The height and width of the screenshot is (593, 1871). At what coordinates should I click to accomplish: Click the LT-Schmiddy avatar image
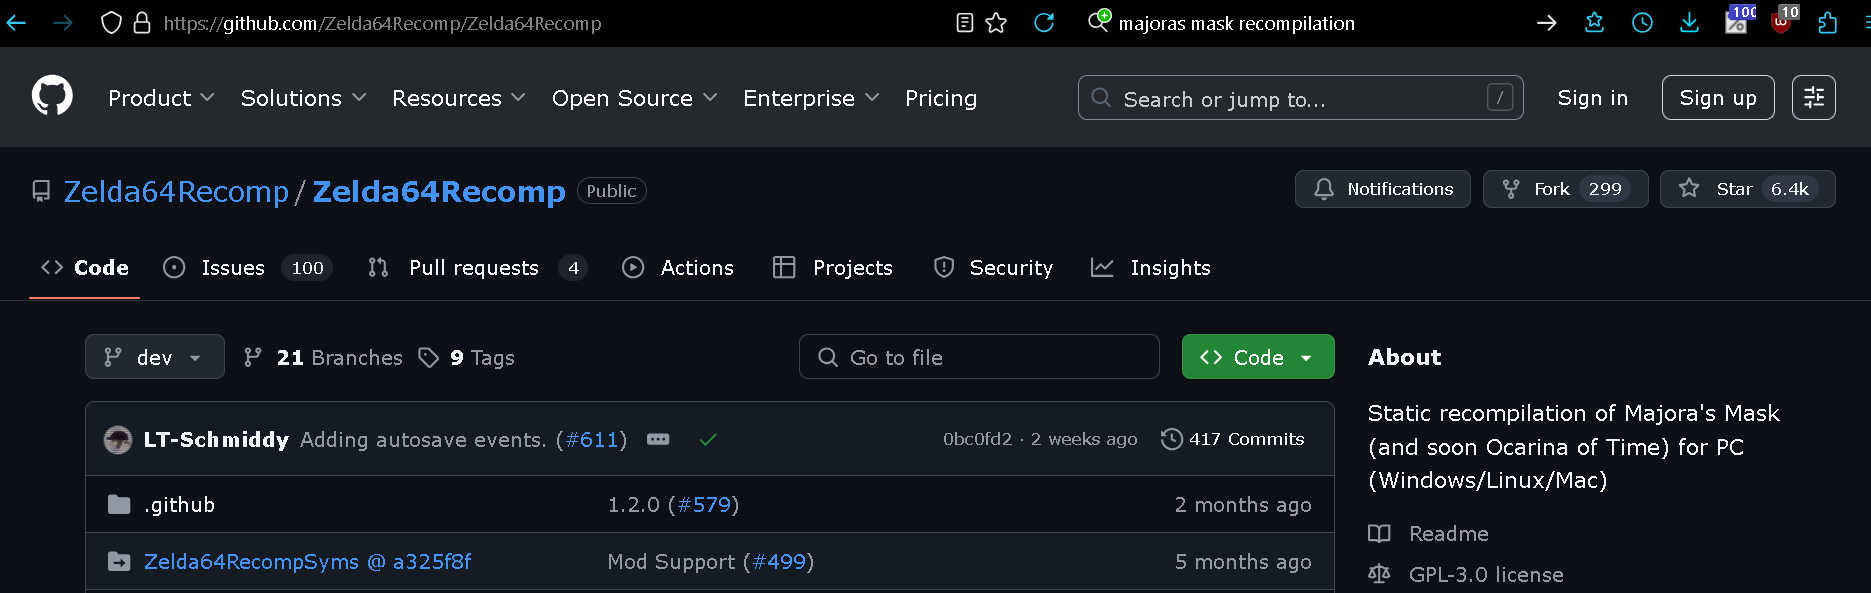pos(118,439)
